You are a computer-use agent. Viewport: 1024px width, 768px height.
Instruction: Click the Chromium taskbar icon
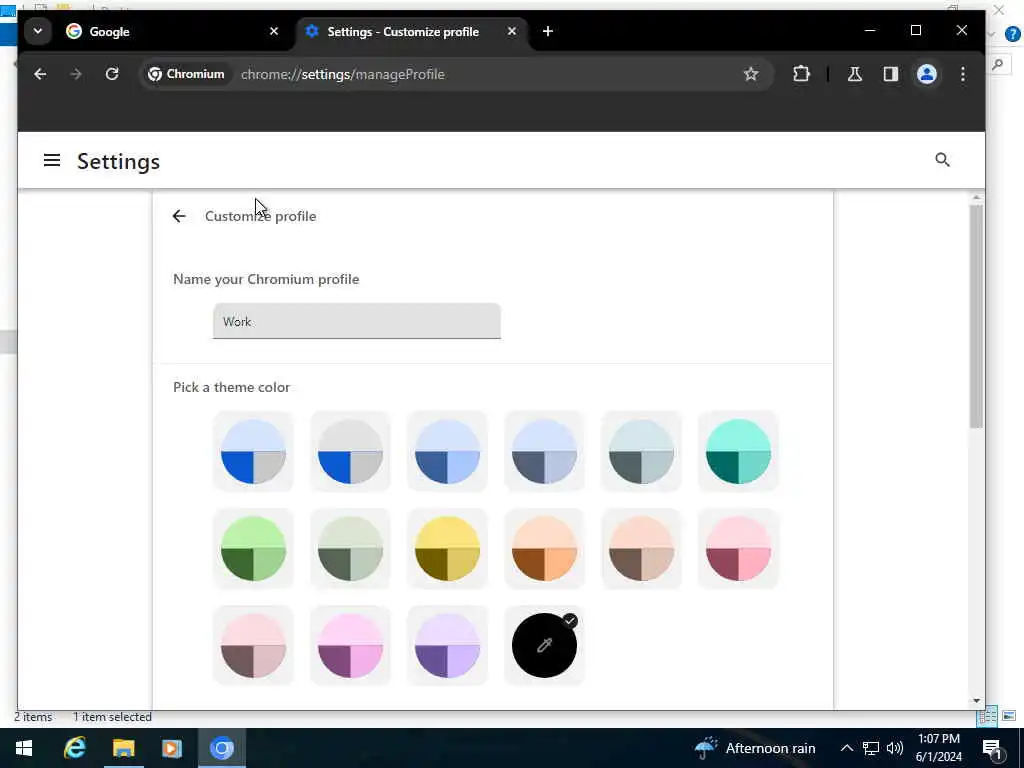221,748
